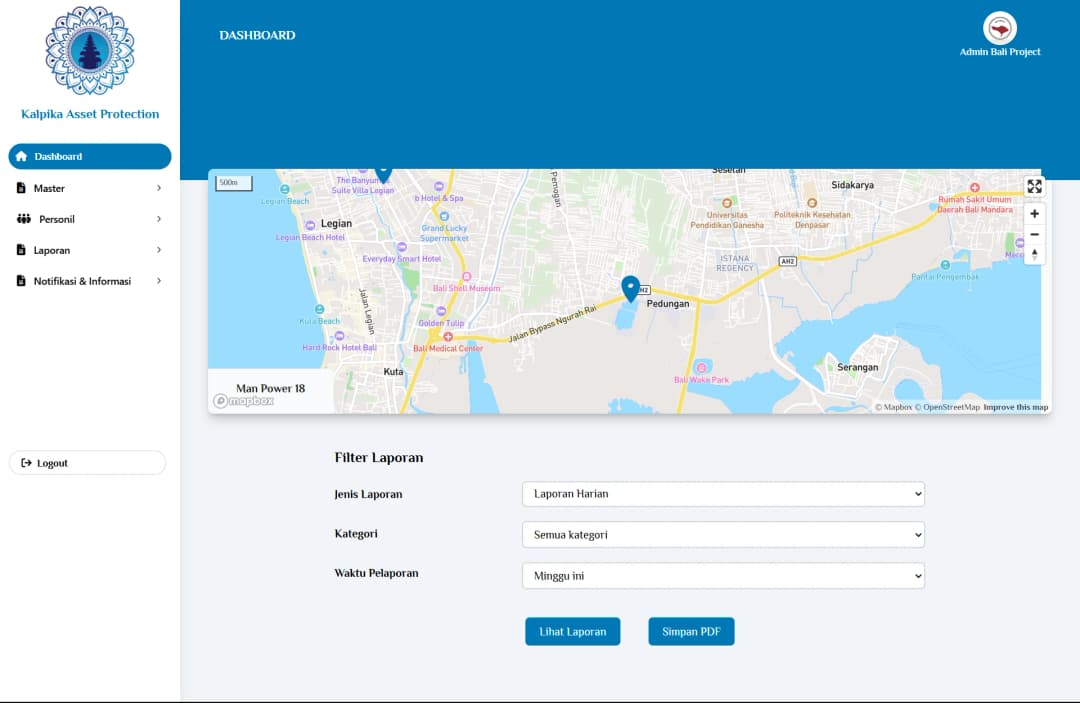This screenshot has width=1080, height=703.
Task: Open the Waktu Pelaporan dropdown
Action: pyautogui.click(x=723, y=576)
